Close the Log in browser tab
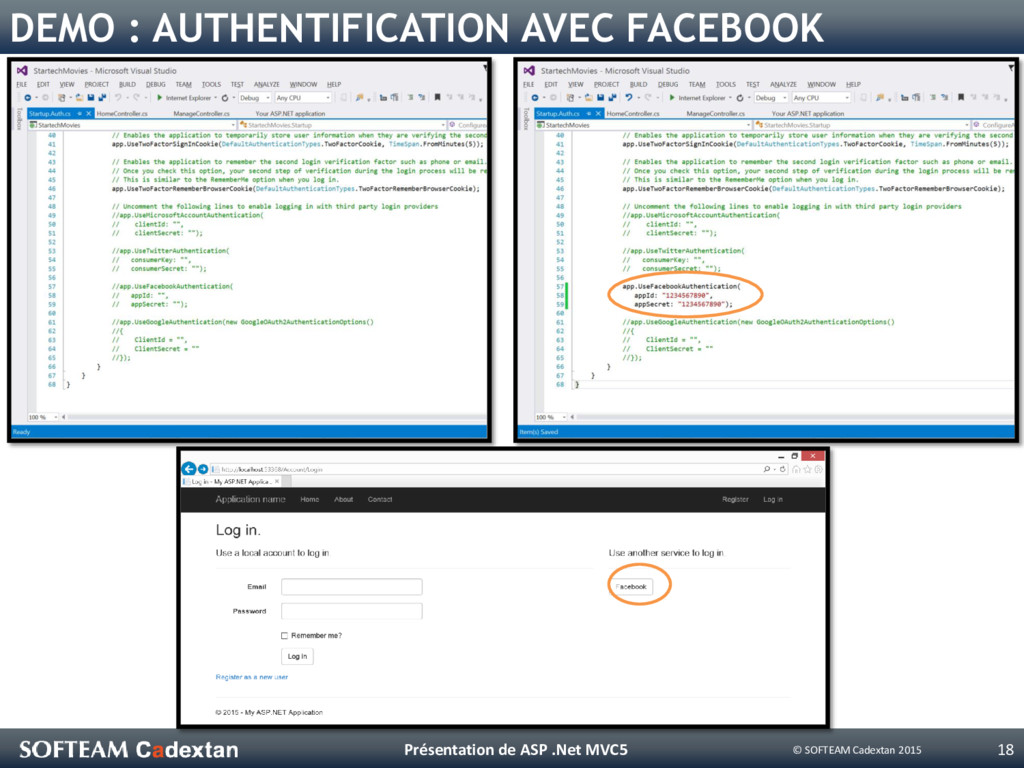 [x=277, y=481]
